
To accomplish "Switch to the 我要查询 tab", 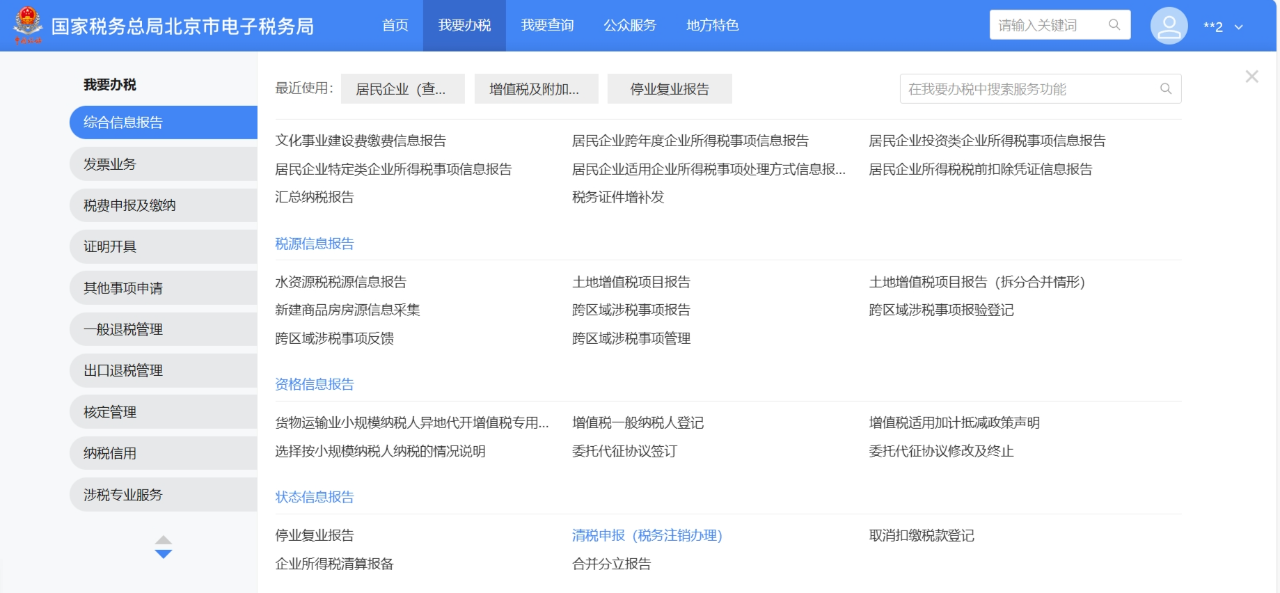I will pos(546,25).
